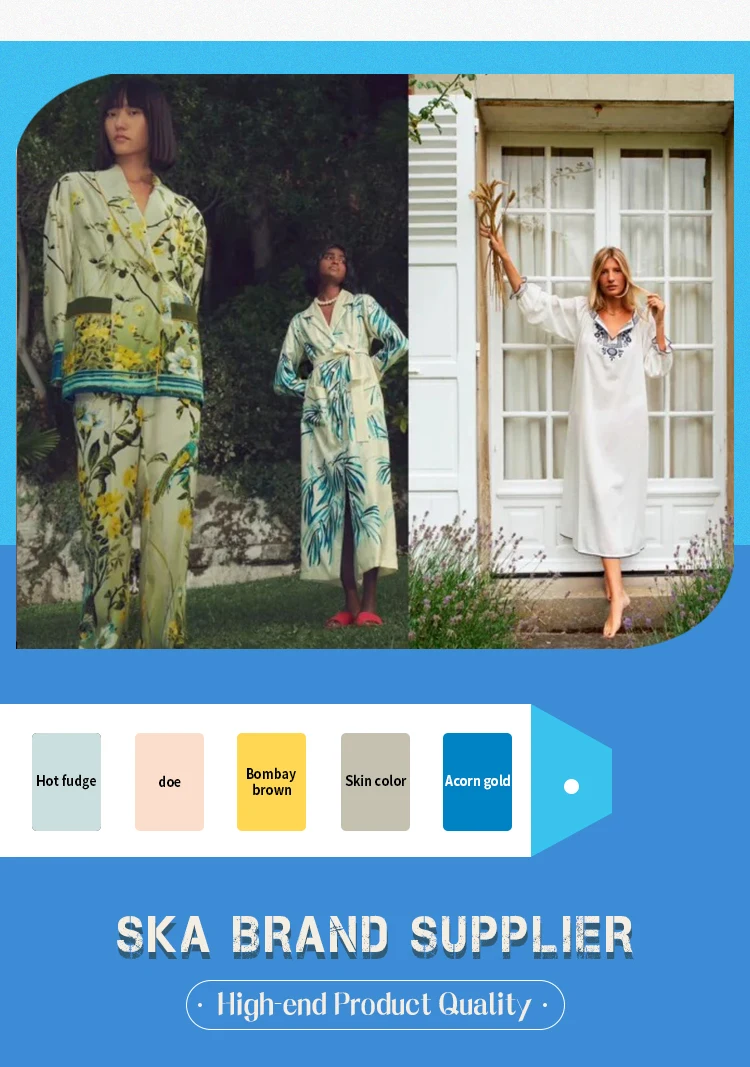Open the white dress model photo

(571, 361)
